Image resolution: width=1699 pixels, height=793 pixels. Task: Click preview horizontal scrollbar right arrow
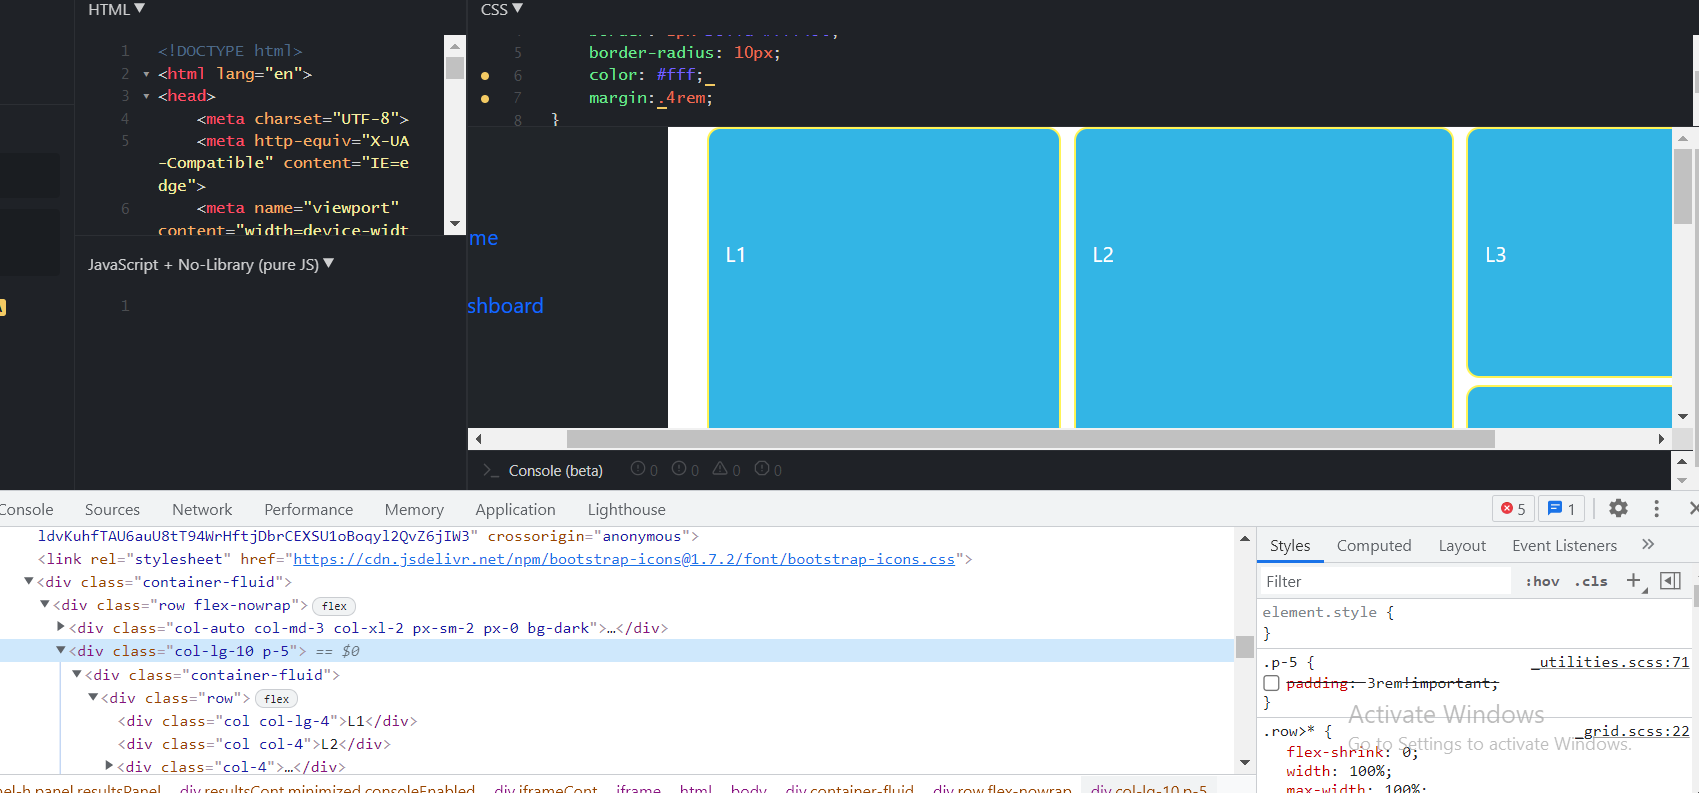click(x=1661, y=439)
